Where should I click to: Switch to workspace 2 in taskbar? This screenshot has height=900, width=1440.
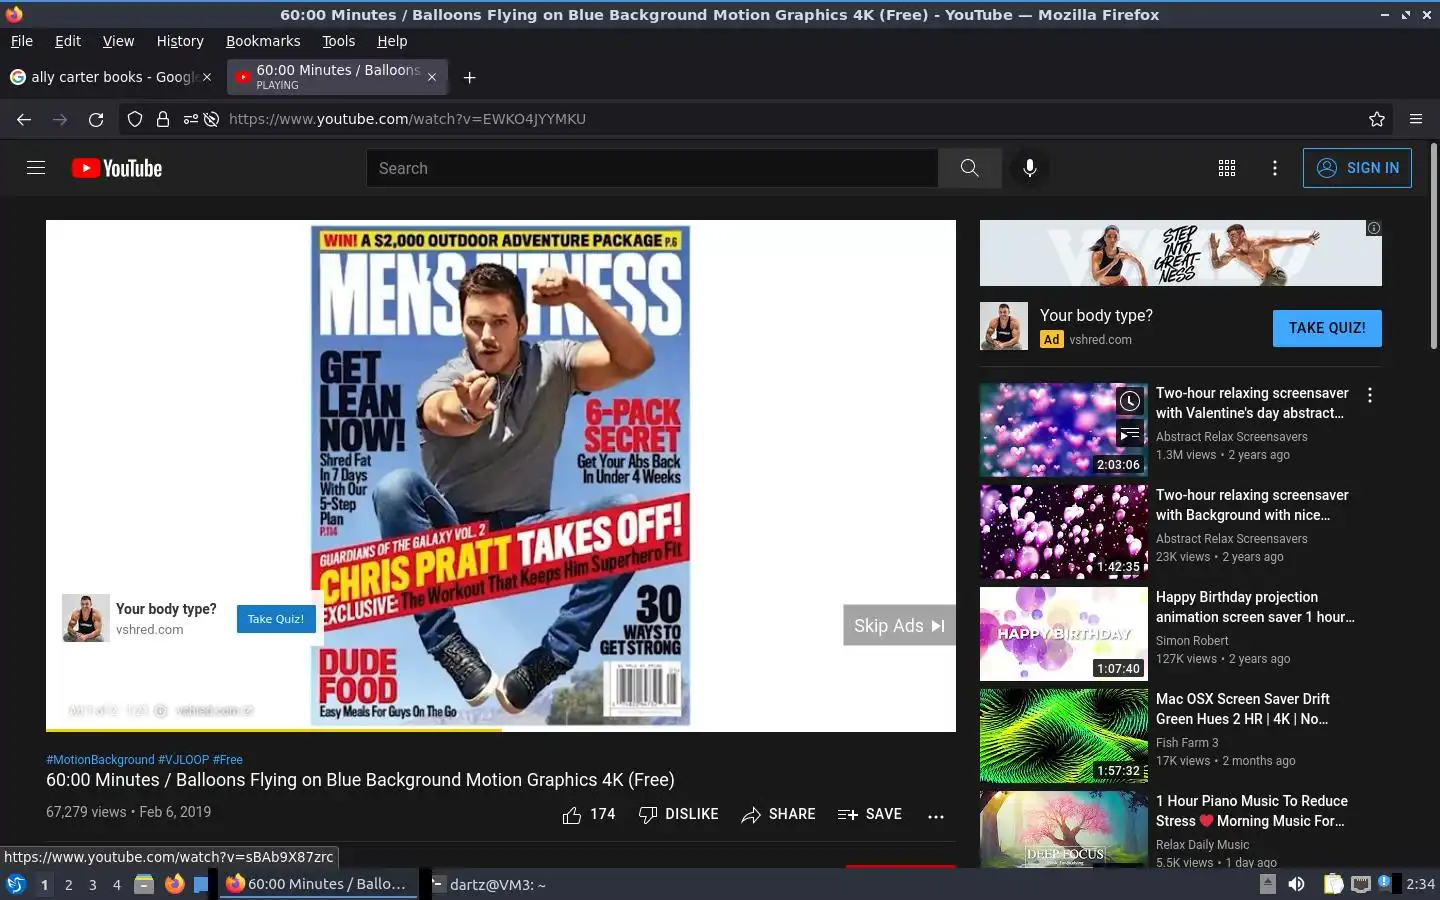click(x=68, y=885)
